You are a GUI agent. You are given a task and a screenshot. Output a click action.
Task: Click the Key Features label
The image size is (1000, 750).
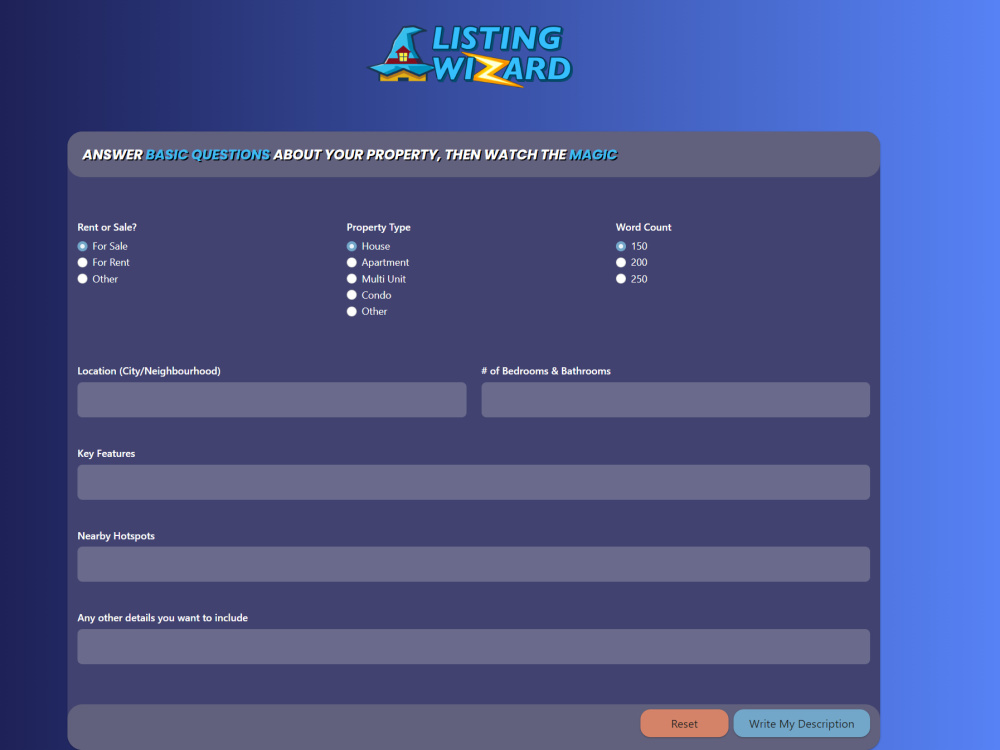coord(106,453)
